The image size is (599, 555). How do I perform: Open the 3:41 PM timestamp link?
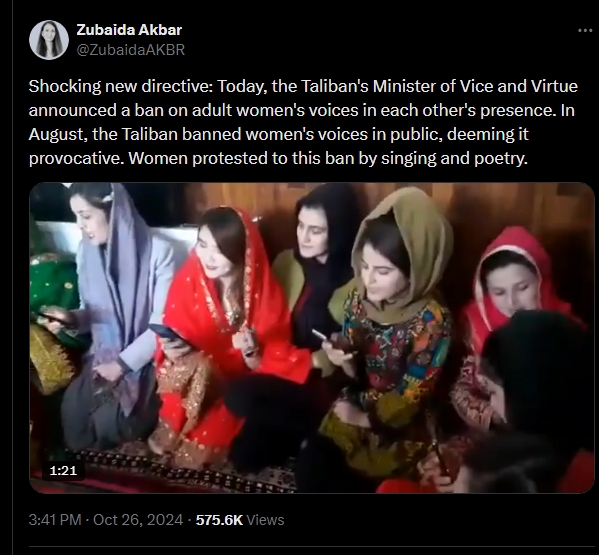point(55,520)
